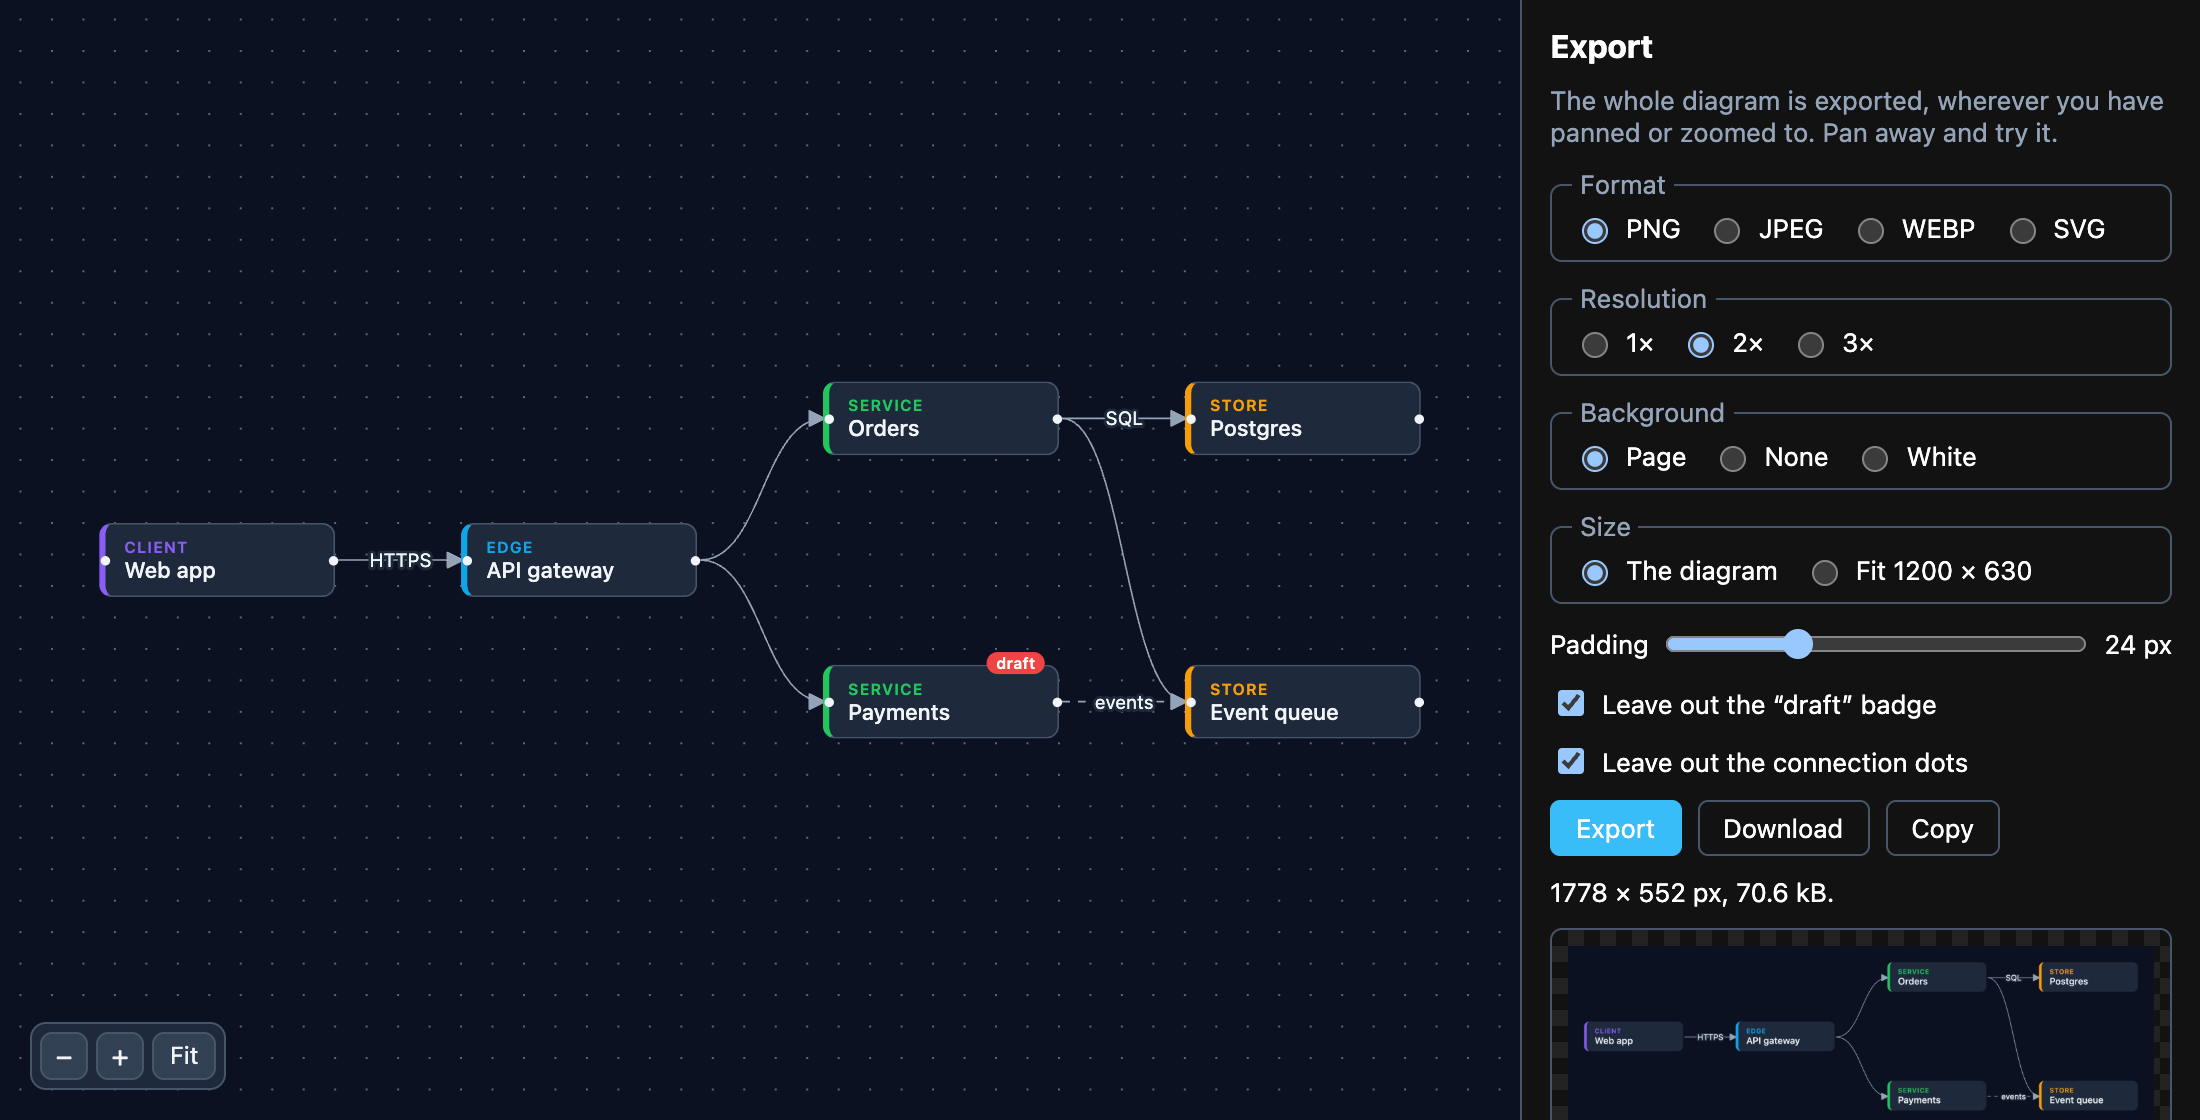Click the blue Export button
2200x1120 pixels.
[1615, 828]
